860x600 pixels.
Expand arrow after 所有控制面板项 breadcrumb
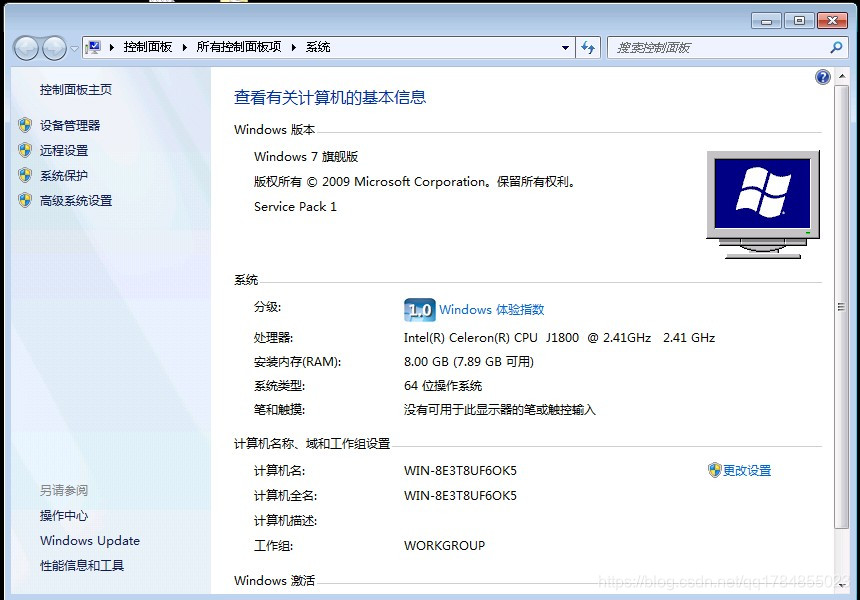(x=294, y=48)
